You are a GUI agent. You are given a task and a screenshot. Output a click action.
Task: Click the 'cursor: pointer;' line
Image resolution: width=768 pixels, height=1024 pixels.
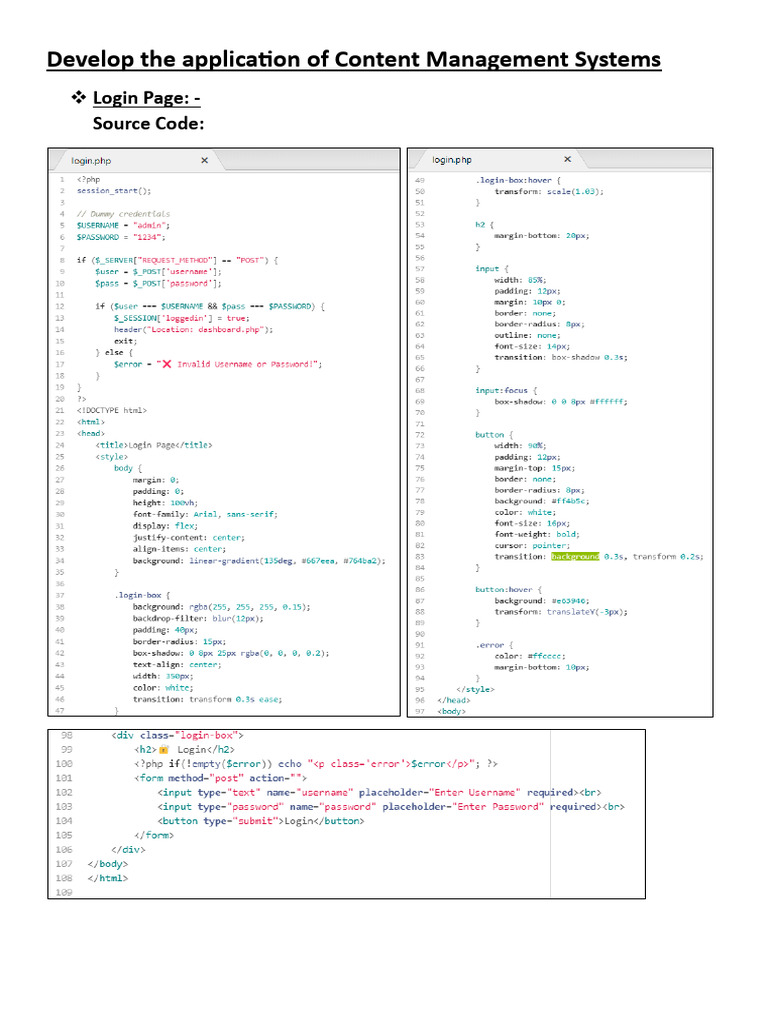pyautogui.click(x=532, y=545)
